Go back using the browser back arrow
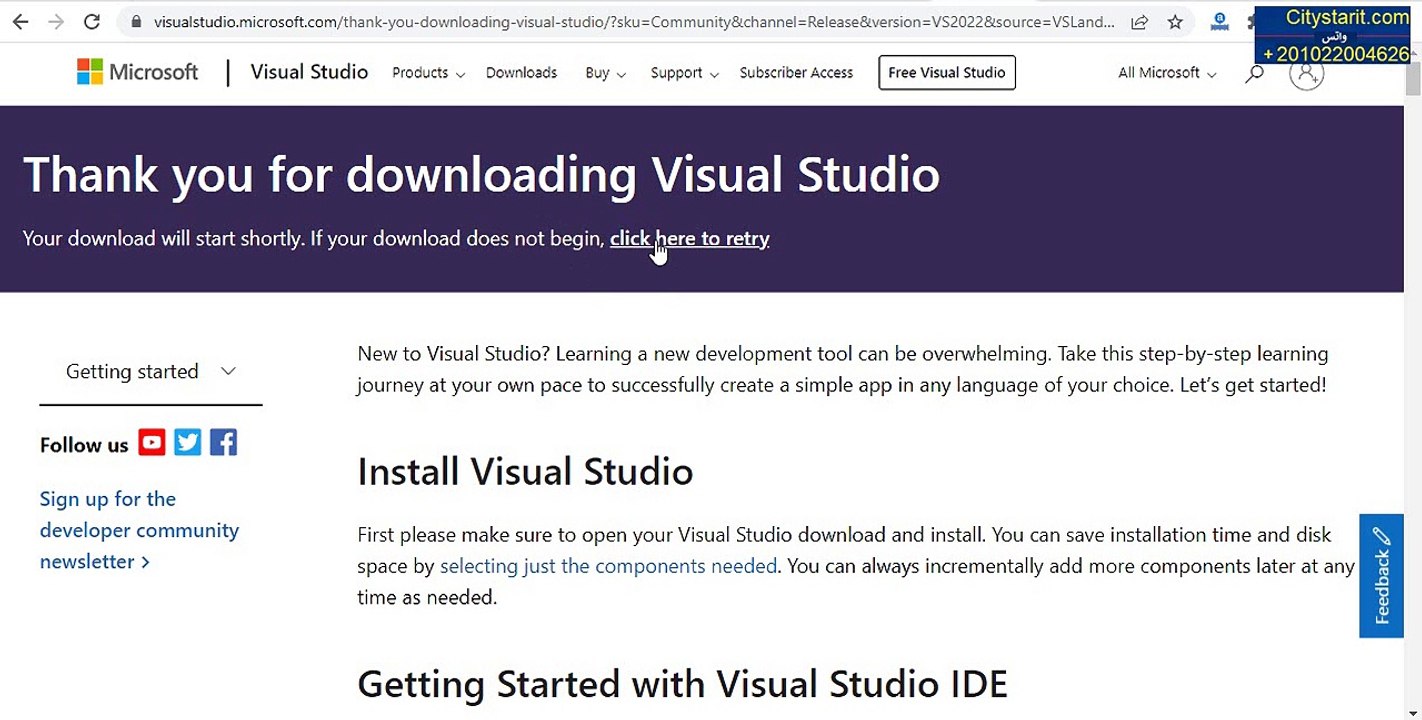This screenshot has width=1422, height=720. 20,21
